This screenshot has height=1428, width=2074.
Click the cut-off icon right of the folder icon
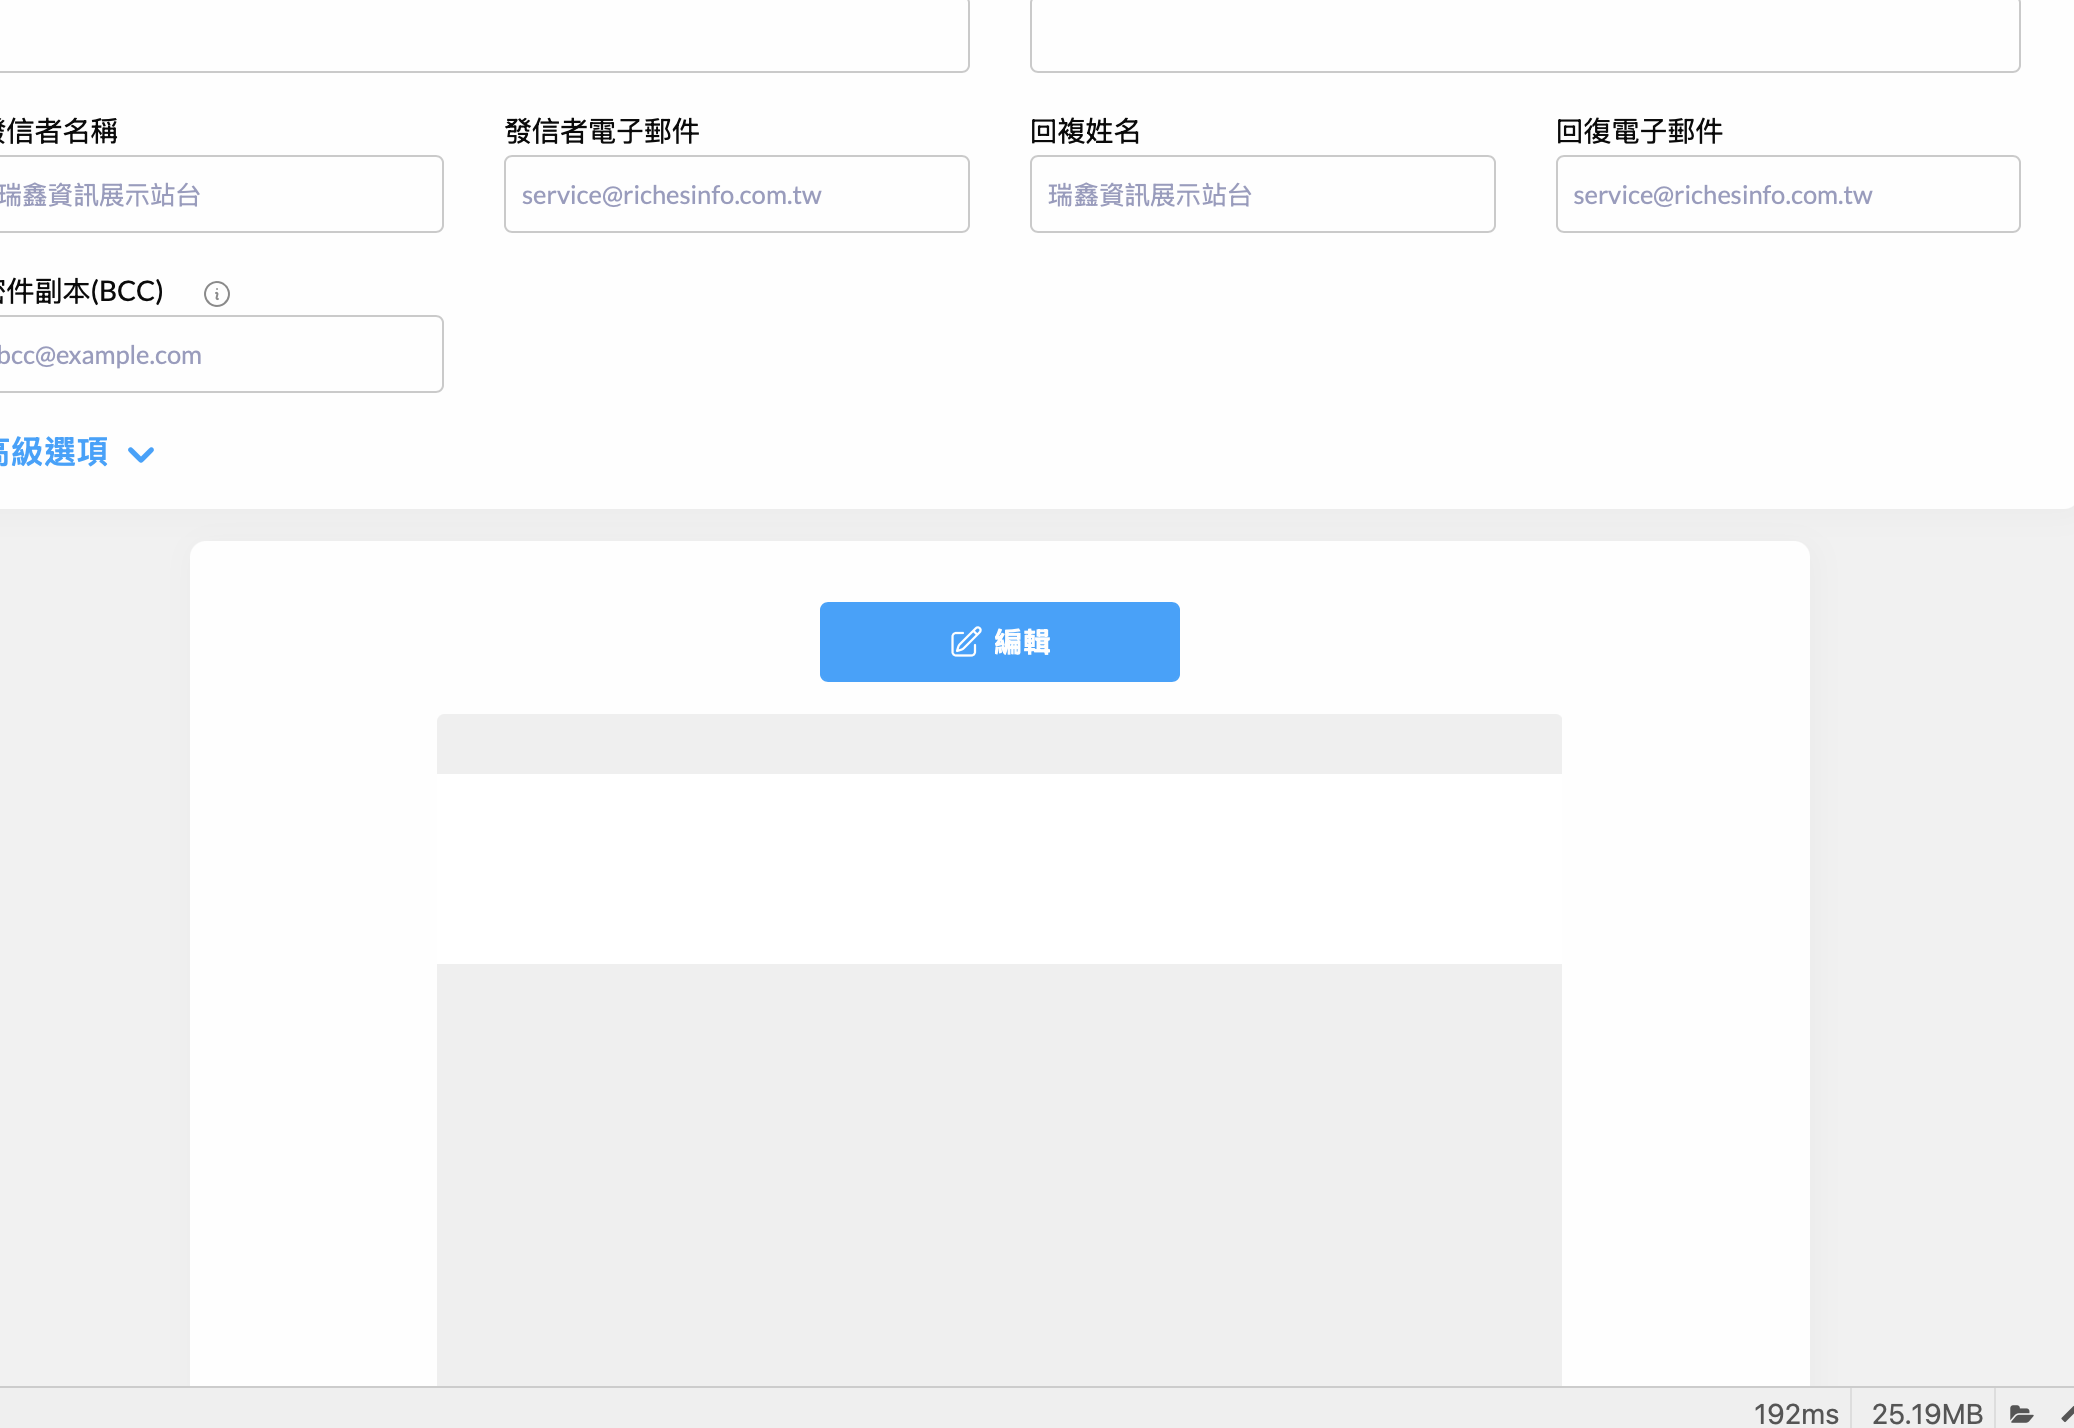[x=2066, y=1413]
